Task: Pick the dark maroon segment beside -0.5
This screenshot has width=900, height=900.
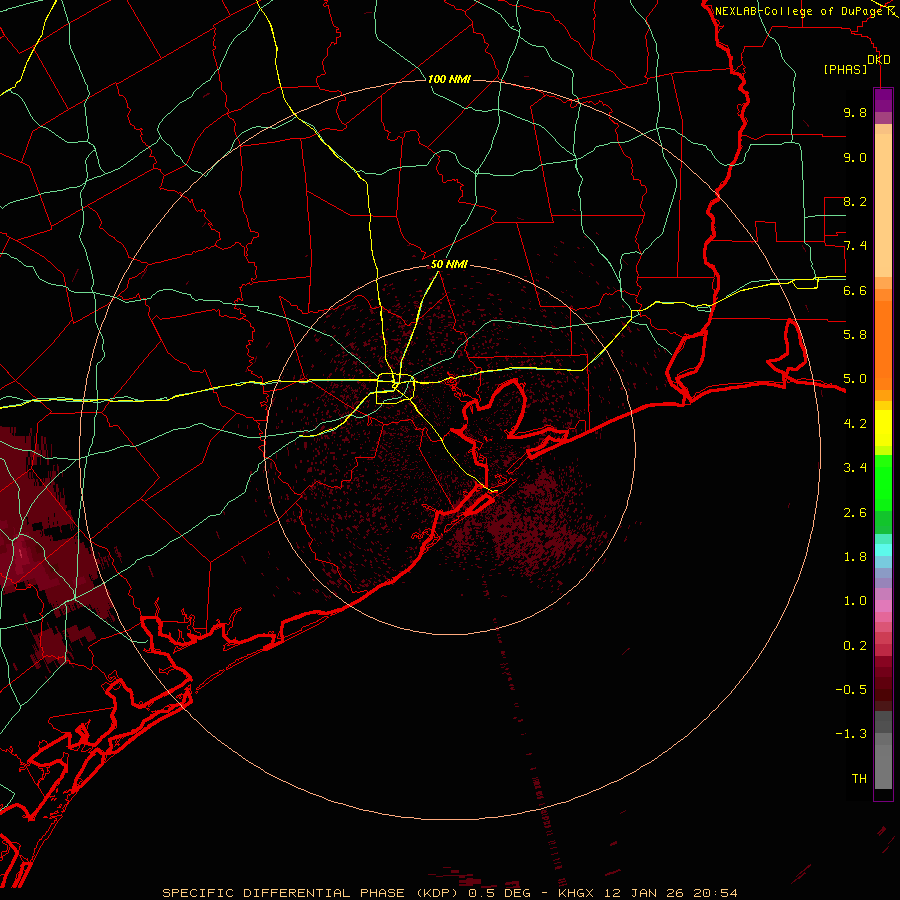Action: pyautogui.click(x=883, y=689)
